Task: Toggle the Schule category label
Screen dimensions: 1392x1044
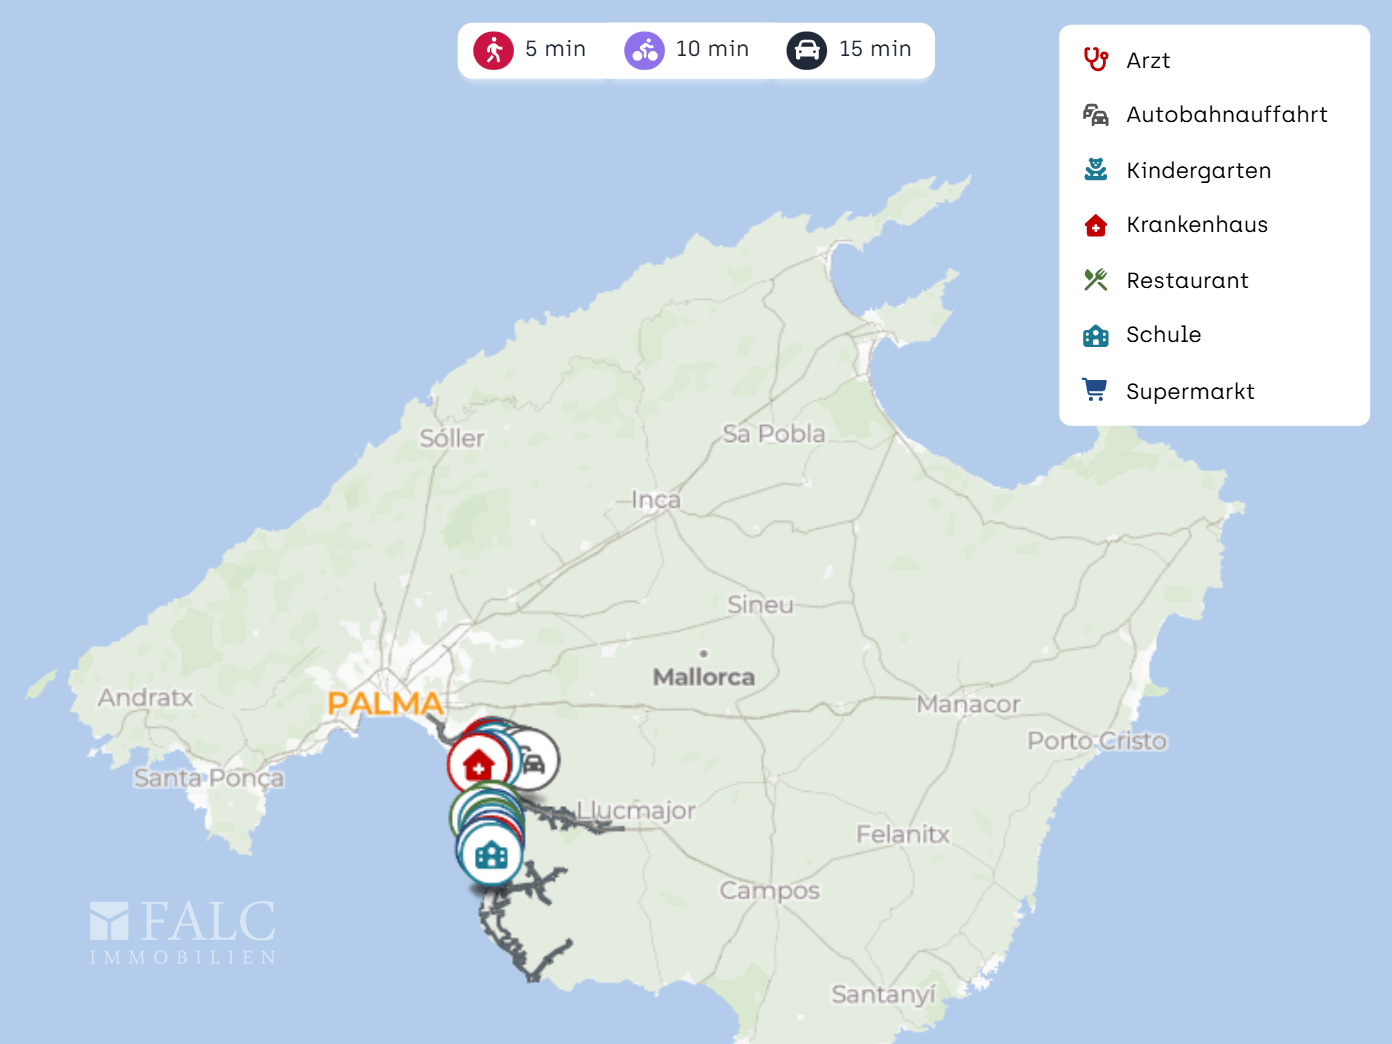Action: [x=1164, y=335]
